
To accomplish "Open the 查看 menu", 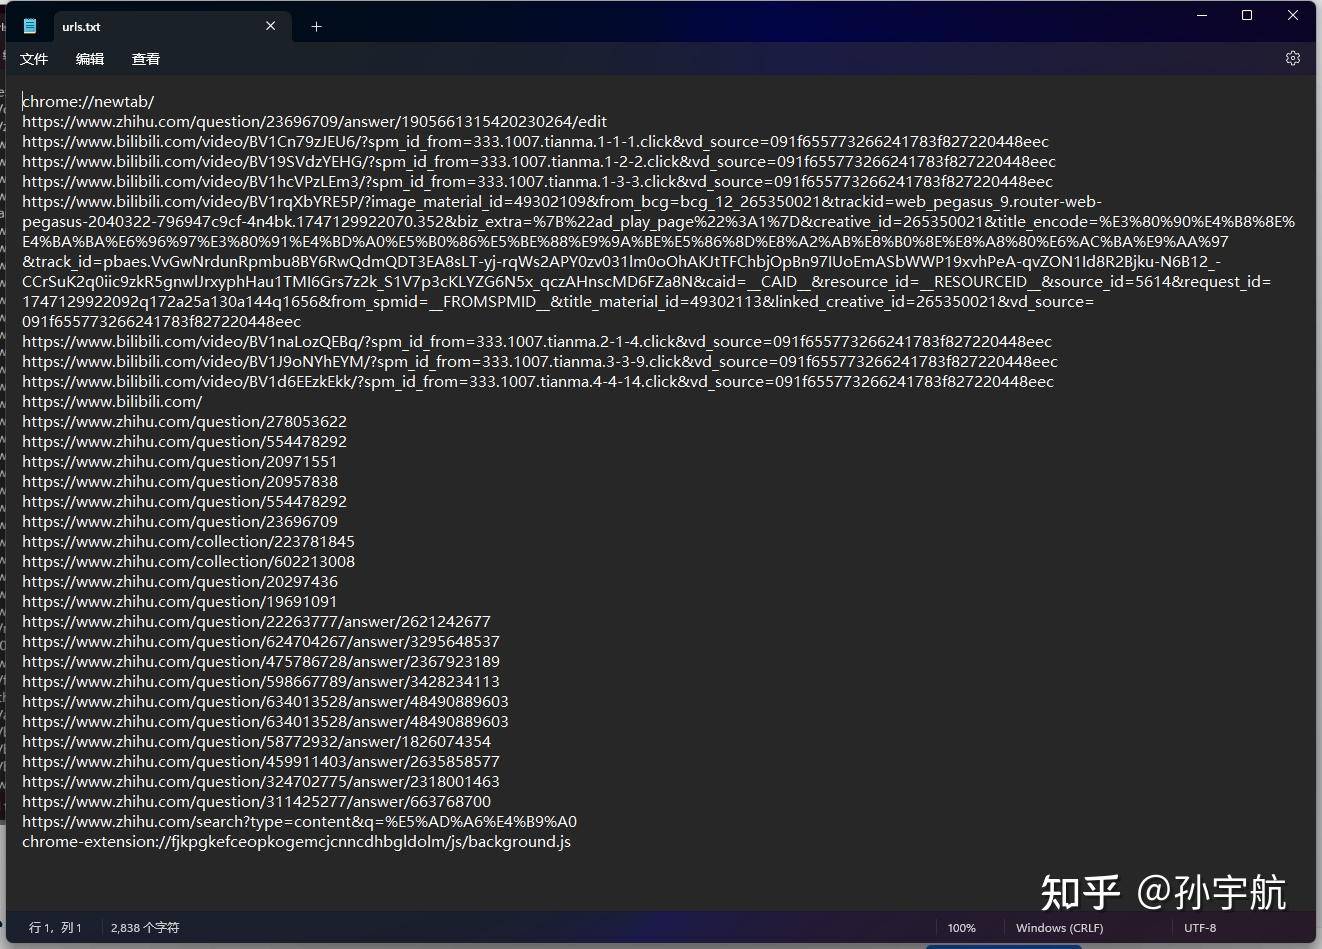I will pos(146,59).
